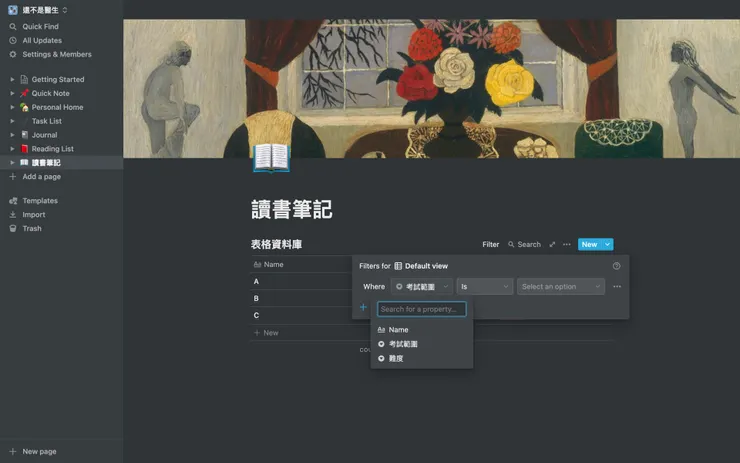Open the workspace switcher at top left

[x=38, y=10]
